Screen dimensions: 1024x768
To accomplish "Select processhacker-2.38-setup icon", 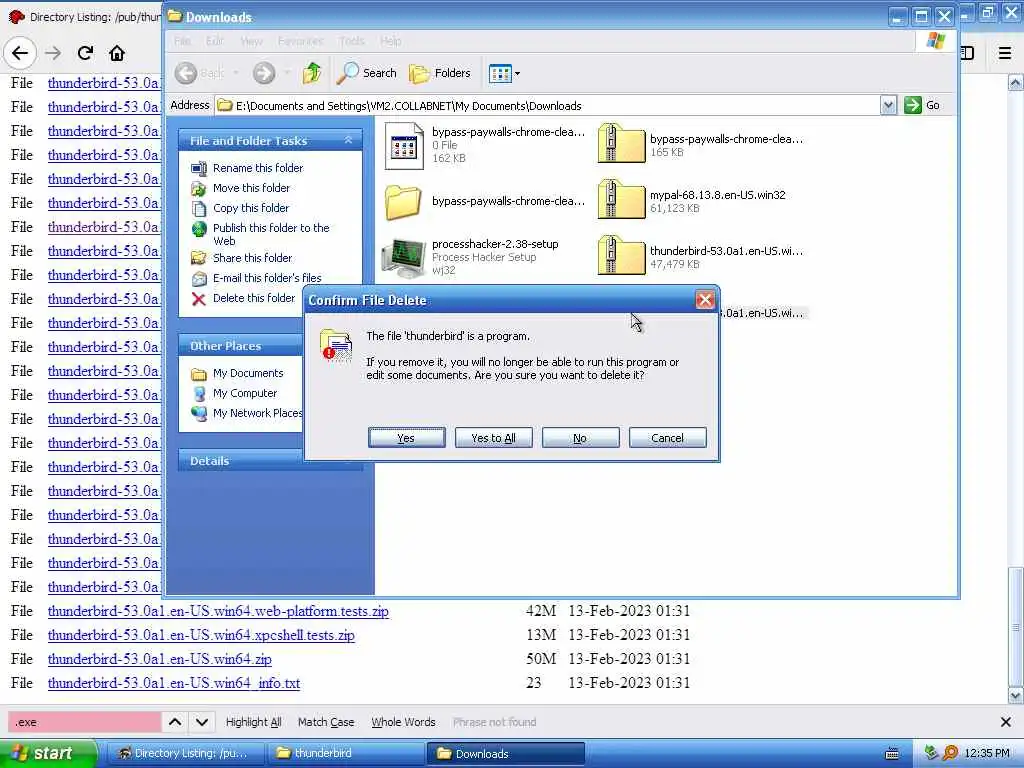I will coord(403,257).
